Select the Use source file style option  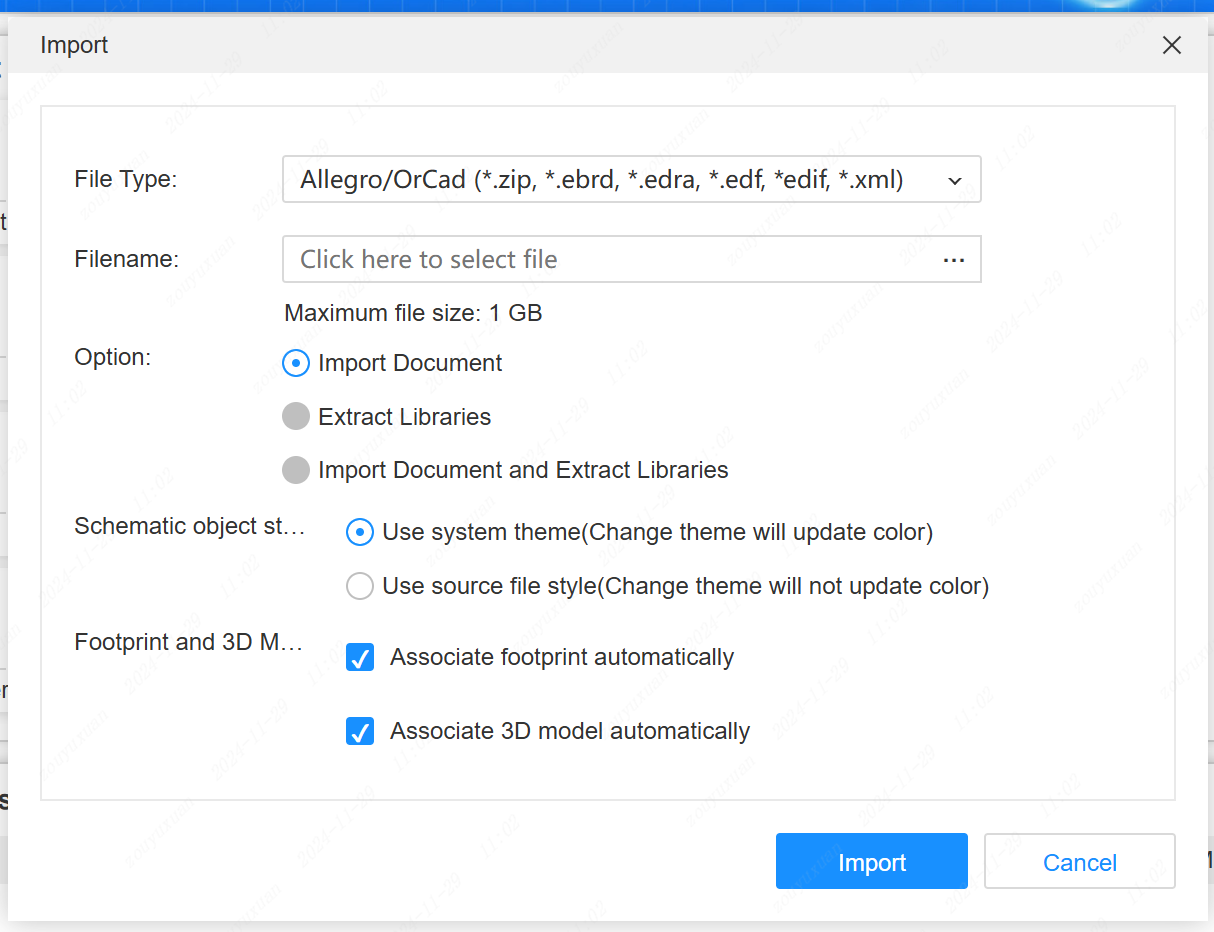pyautogui.click(x=360, y=586)
